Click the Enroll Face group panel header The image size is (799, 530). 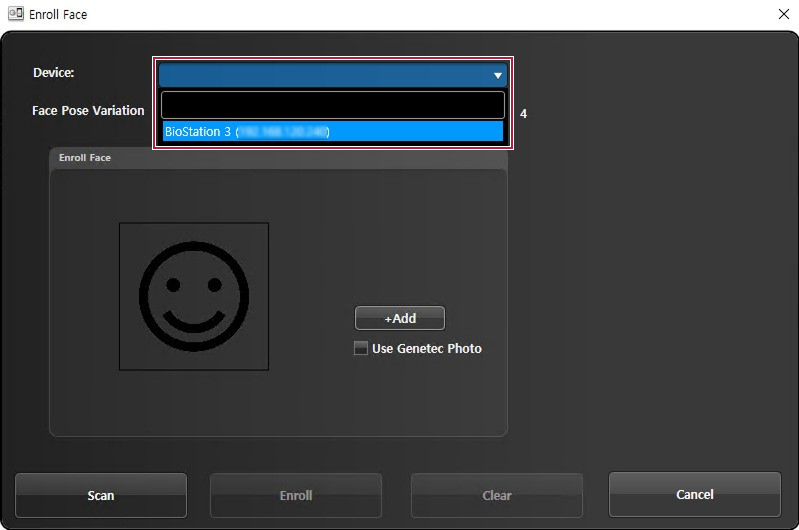tap(85, 158)
